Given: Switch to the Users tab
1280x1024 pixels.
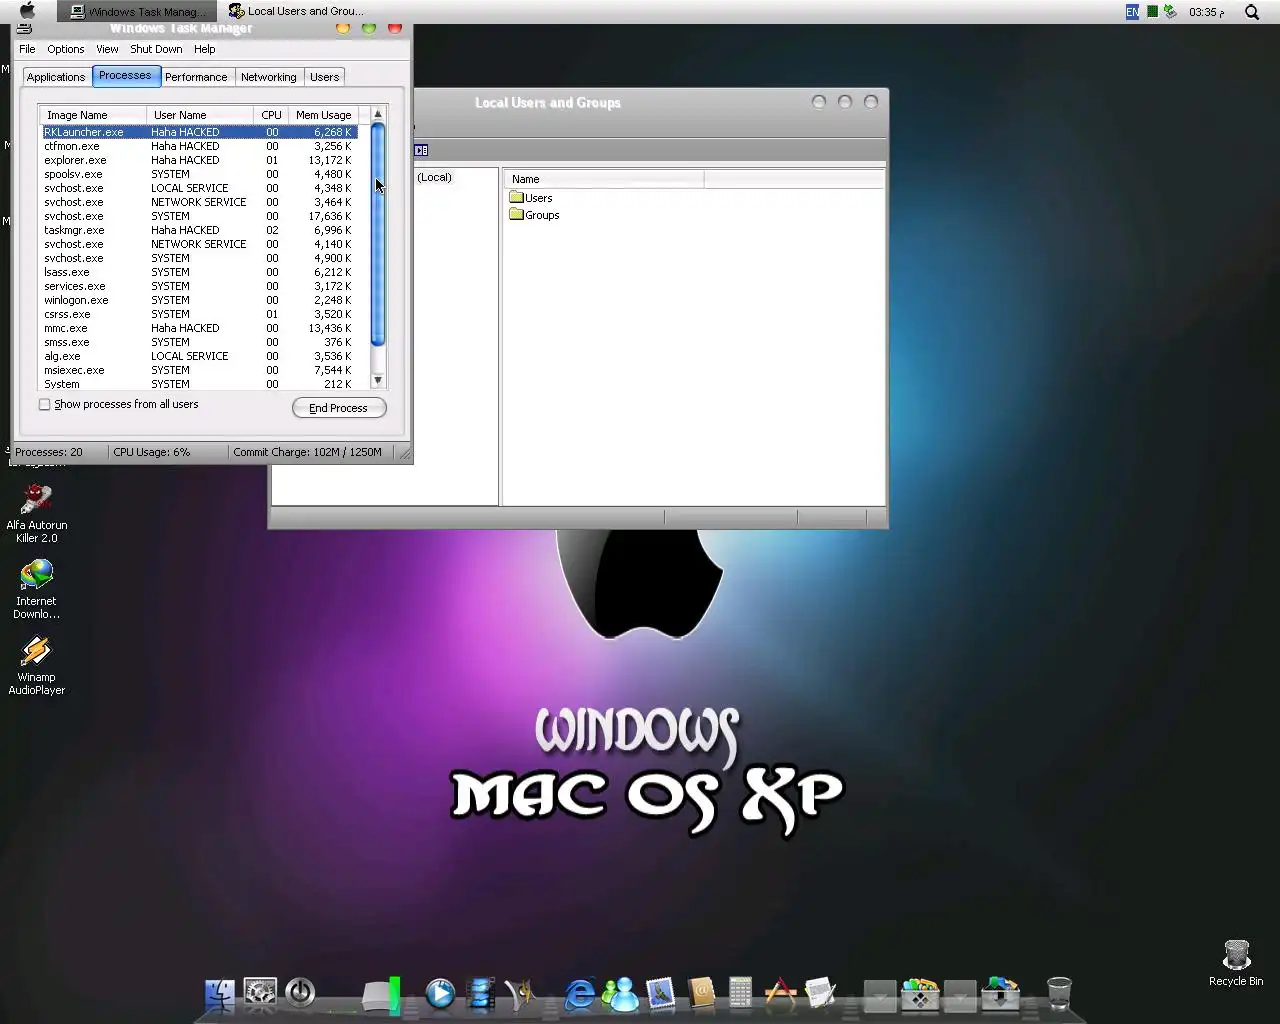Looking at the screenshot, I should click(324, 77).
